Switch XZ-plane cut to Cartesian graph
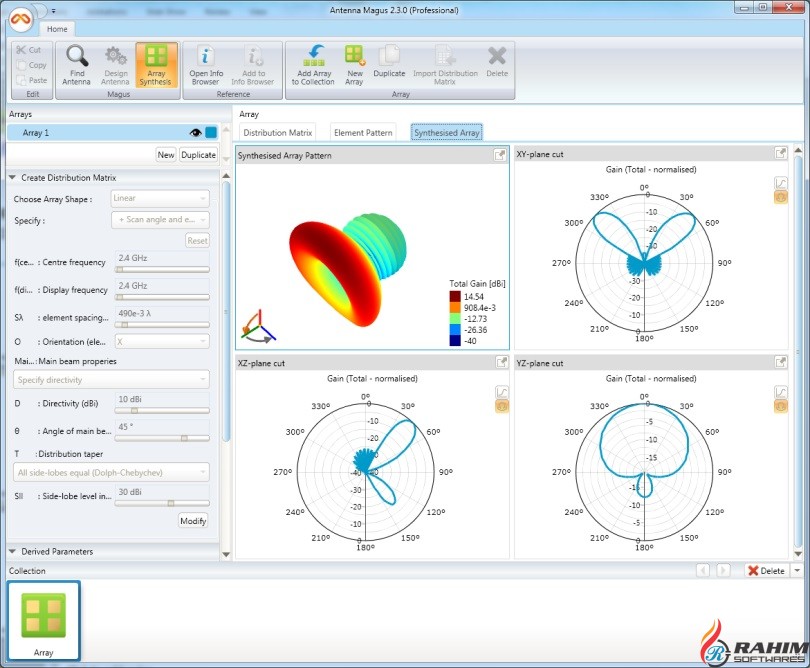 tap(502, 392)
